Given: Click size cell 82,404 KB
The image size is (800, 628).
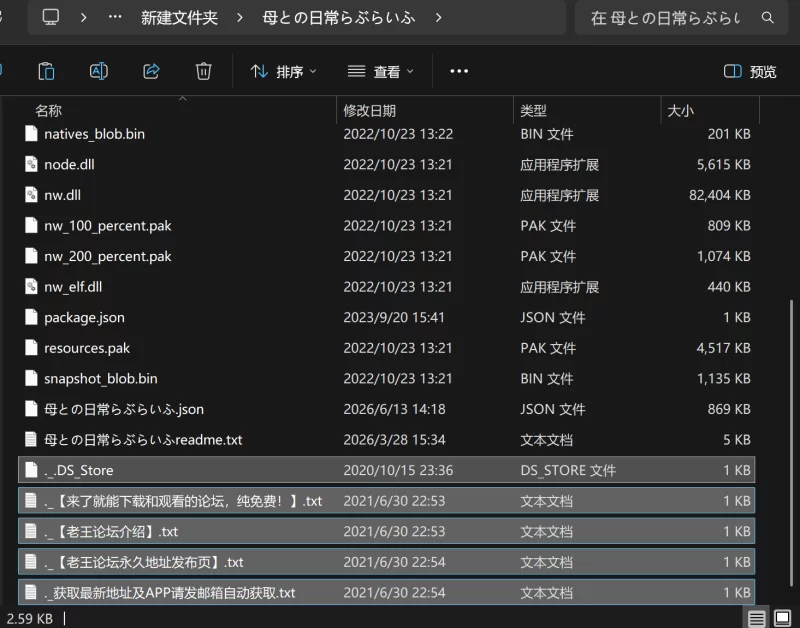Looking at the screenshot, I should (719, 195).
